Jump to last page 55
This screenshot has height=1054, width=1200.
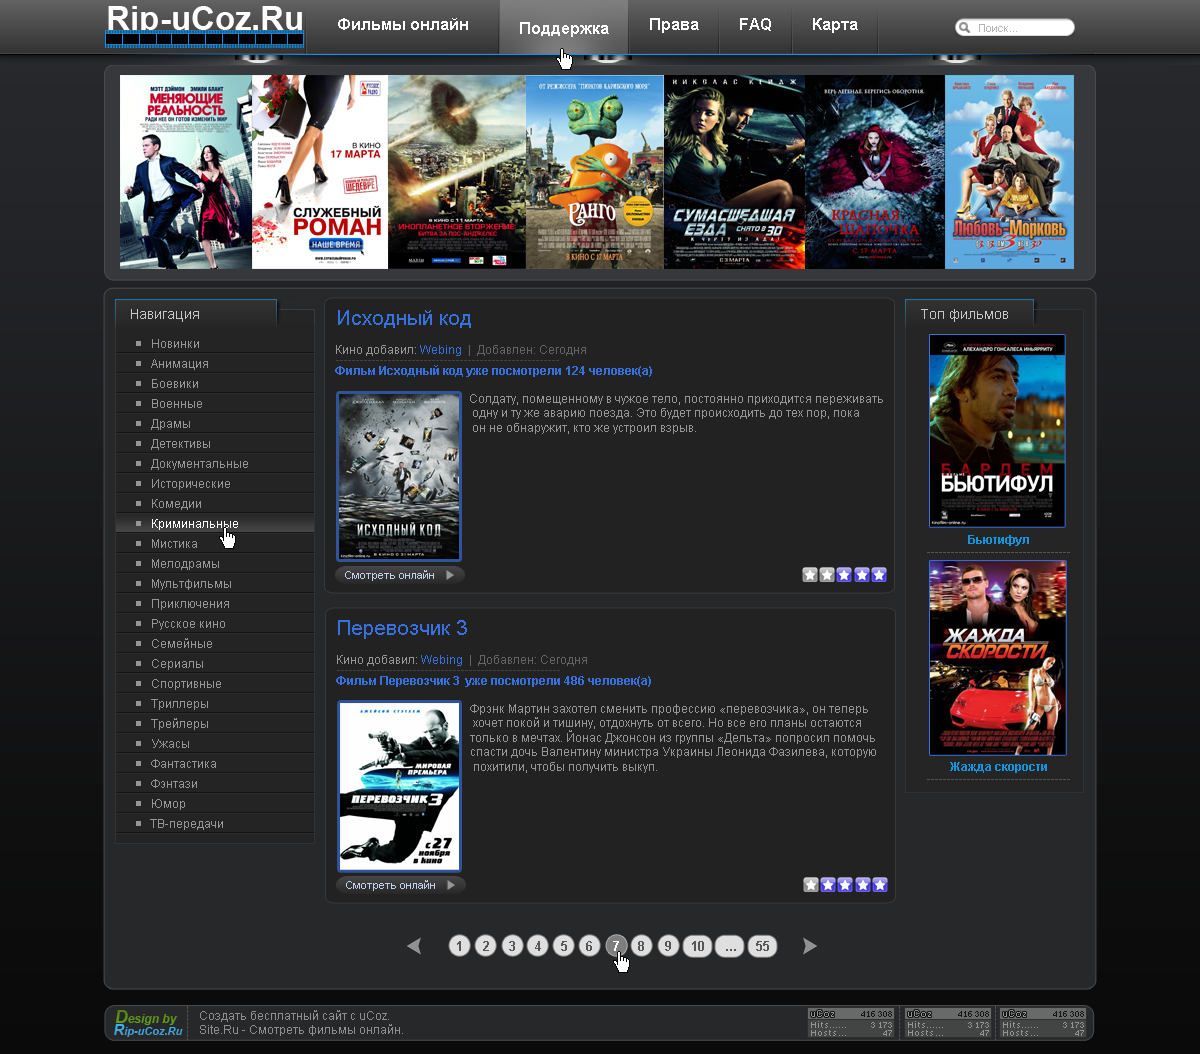pyautogui.click(x=762, y=946)
